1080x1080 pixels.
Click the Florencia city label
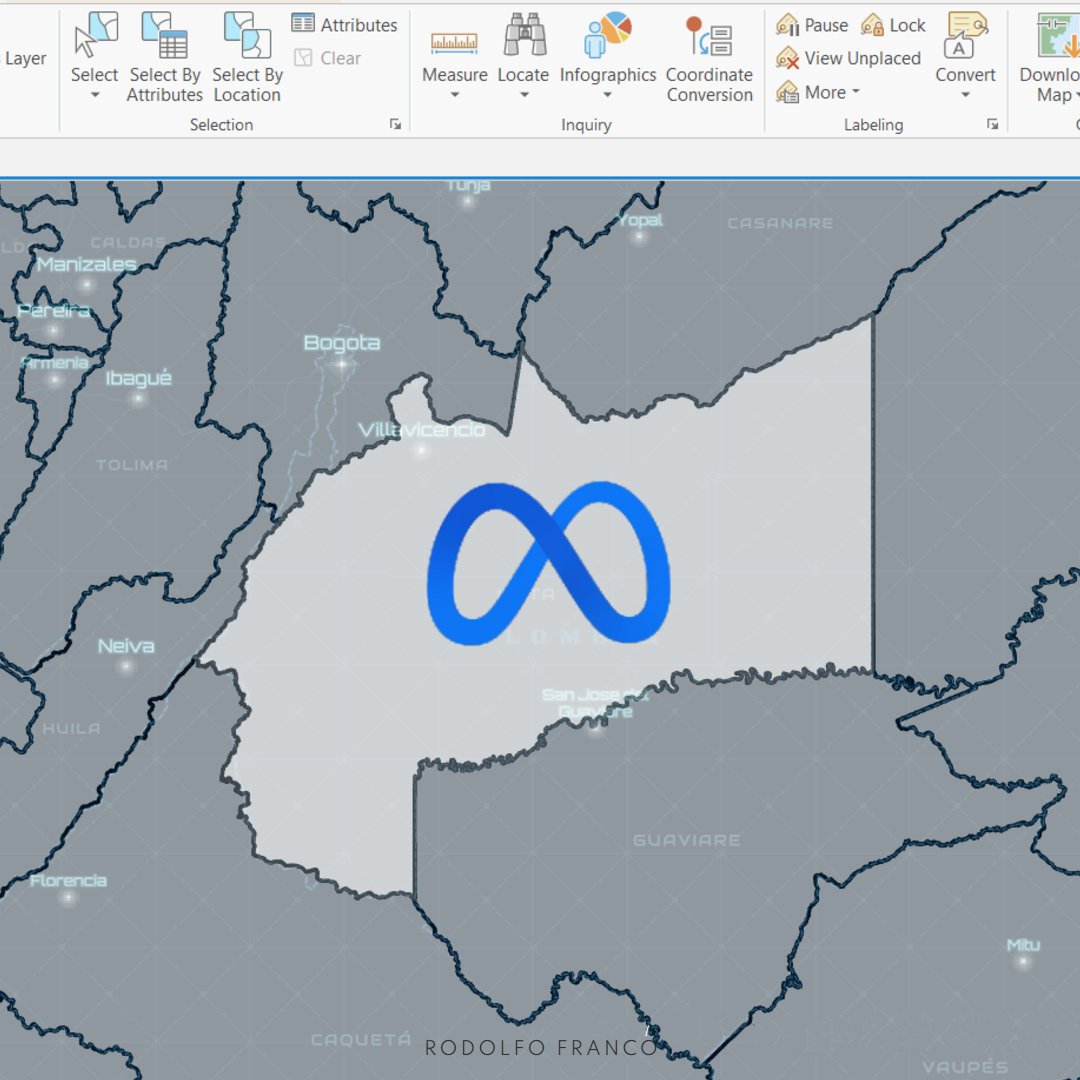coord(68,880)
